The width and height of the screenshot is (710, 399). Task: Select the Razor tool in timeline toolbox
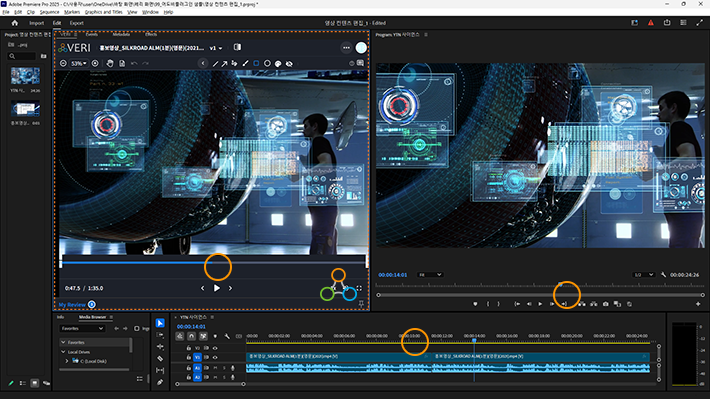point(160,358)
